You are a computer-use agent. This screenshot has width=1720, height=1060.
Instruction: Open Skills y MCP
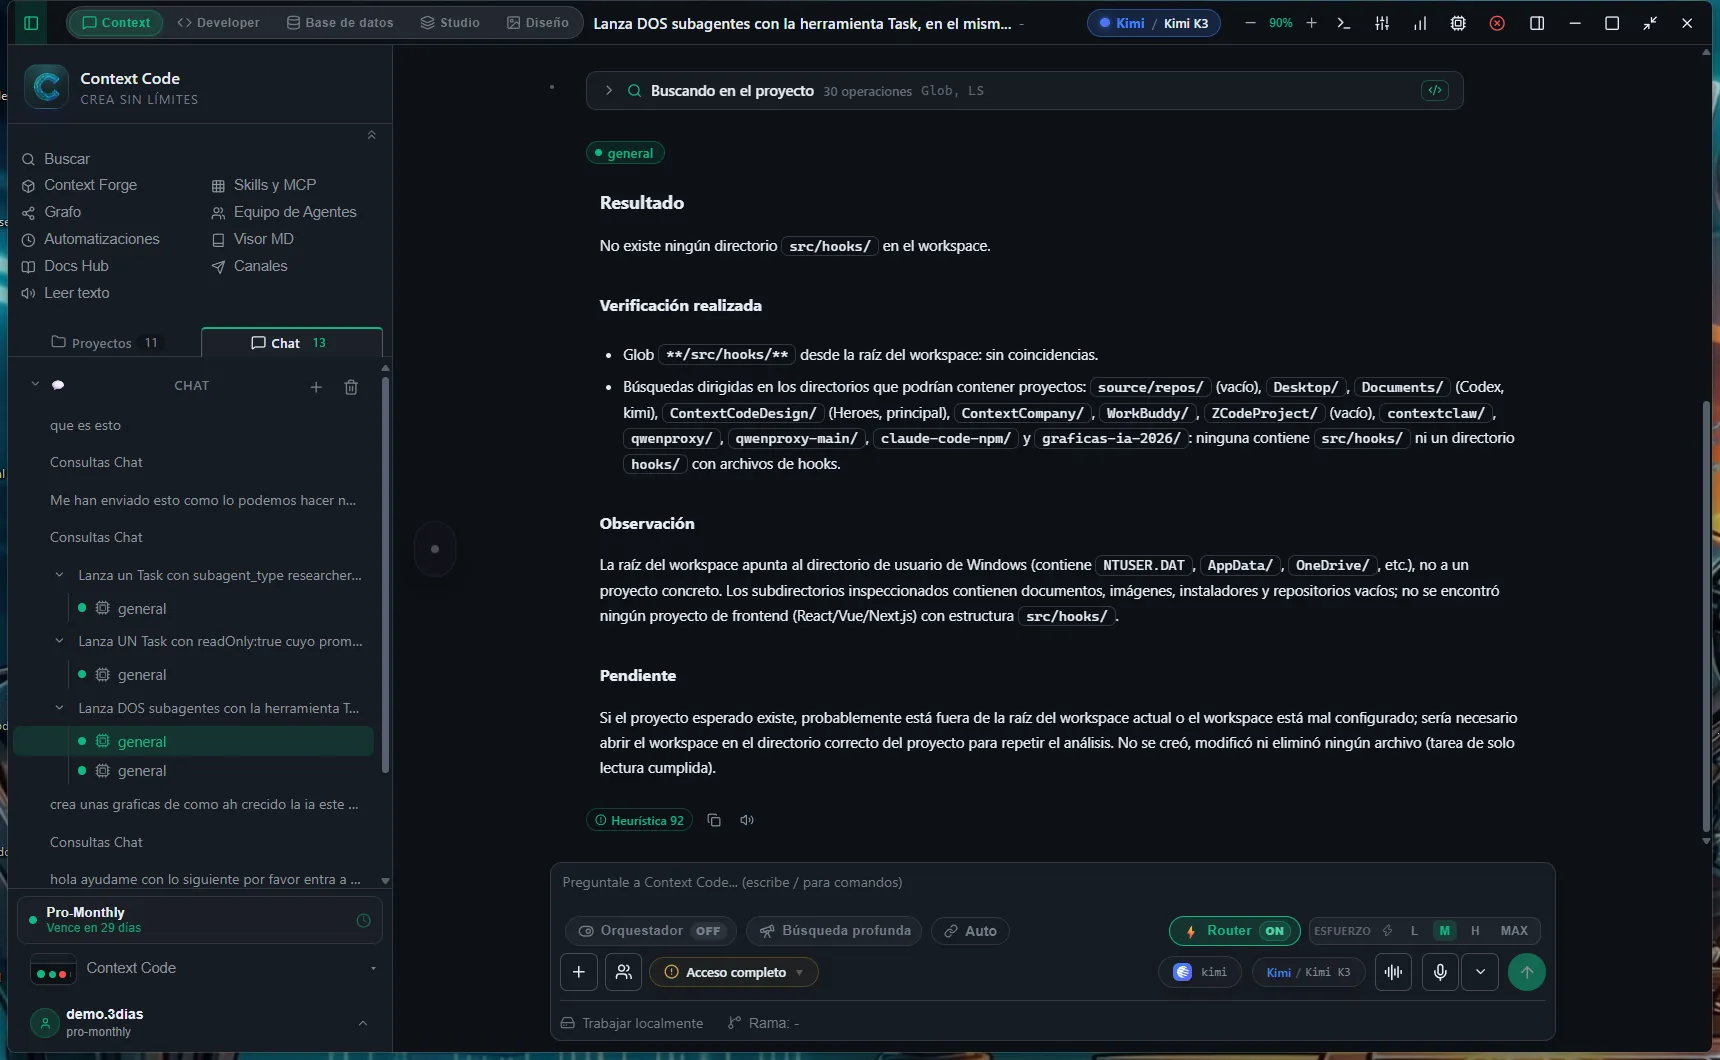click(264, 185)
